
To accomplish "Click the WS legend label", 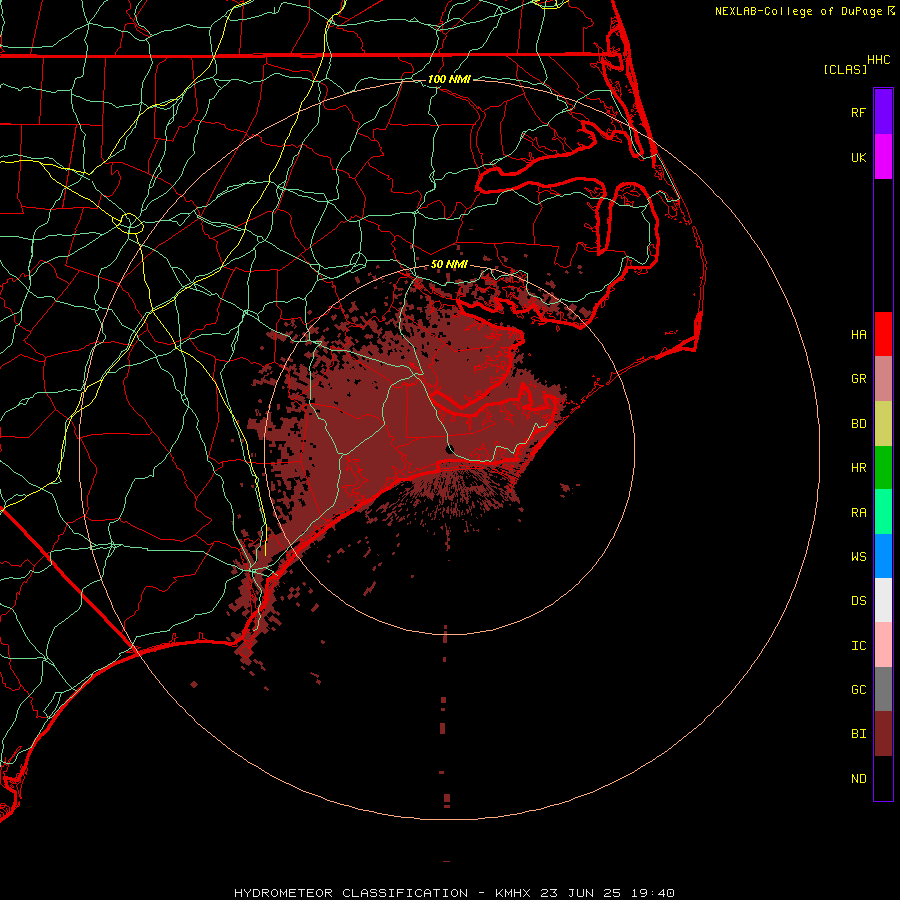I will [858, 556].
